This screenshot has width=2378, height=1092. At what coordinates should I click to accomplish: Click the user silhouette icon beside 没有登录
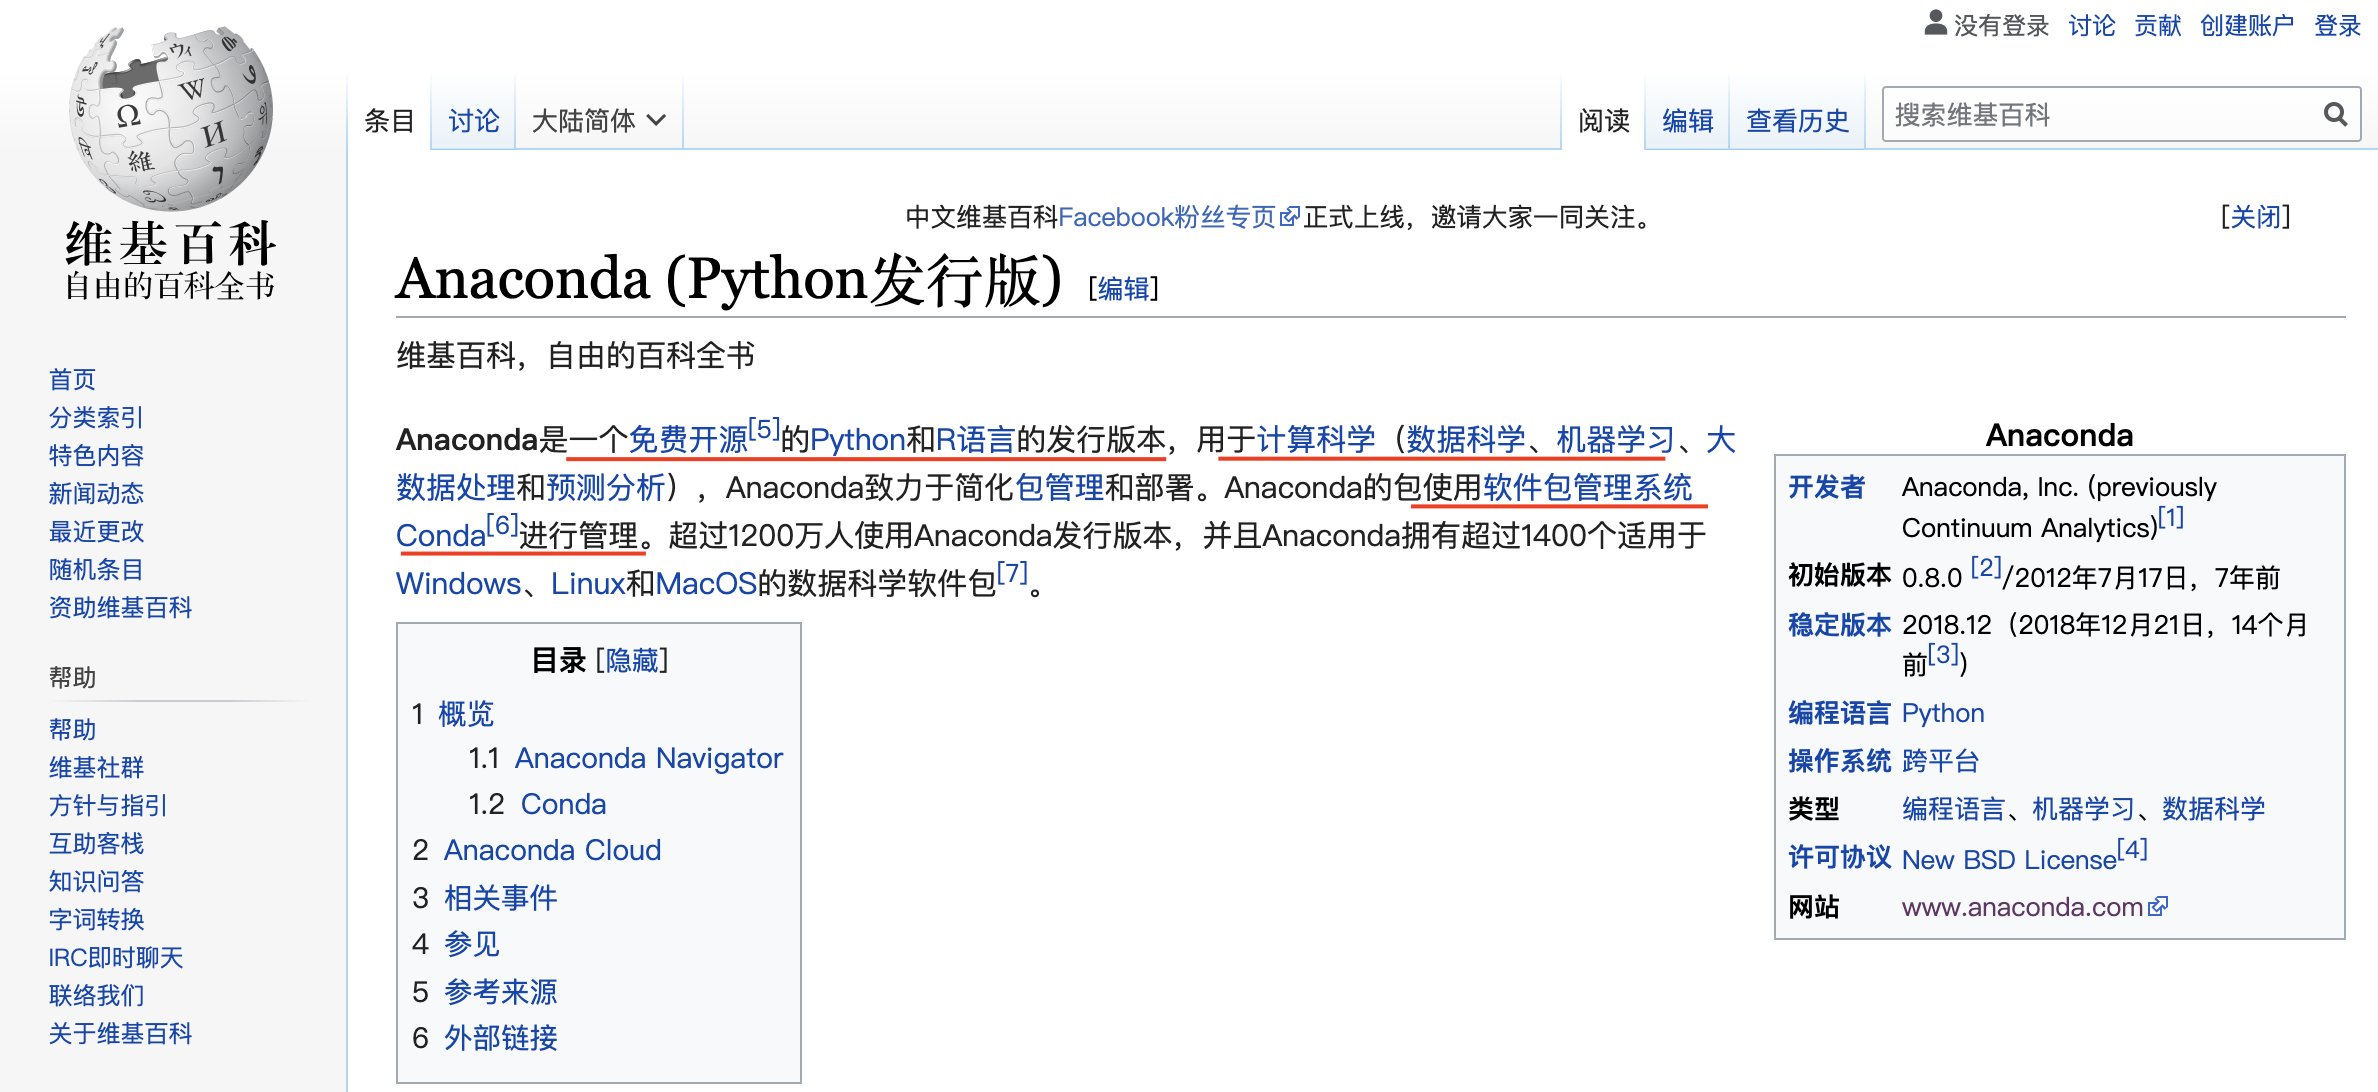[1934, 24]
